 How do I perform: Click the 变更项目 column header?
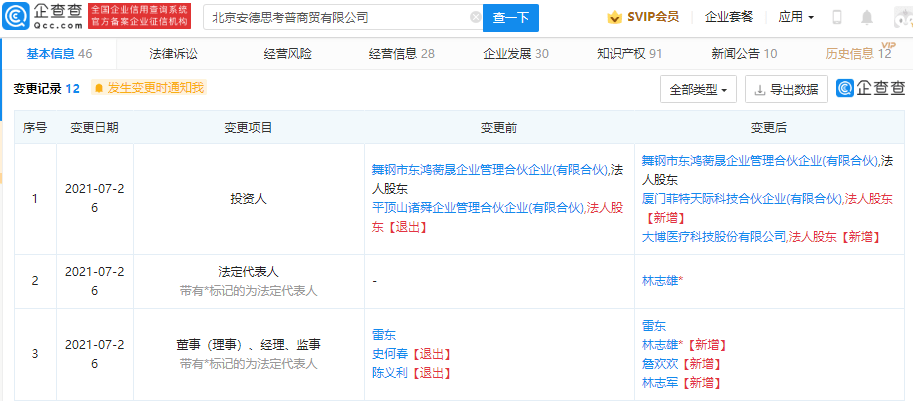coord(249,127)
